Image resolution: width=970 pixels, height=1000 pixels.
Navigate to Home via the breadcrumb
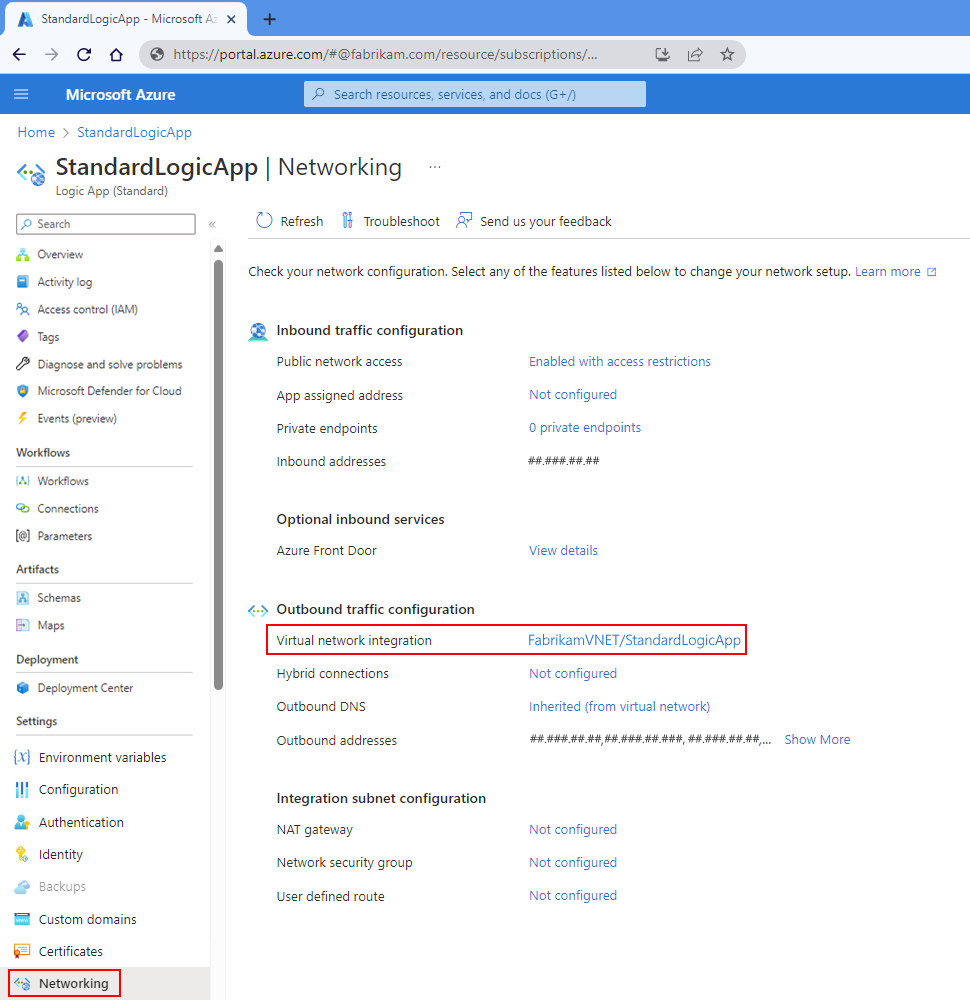tap(36, 132)
